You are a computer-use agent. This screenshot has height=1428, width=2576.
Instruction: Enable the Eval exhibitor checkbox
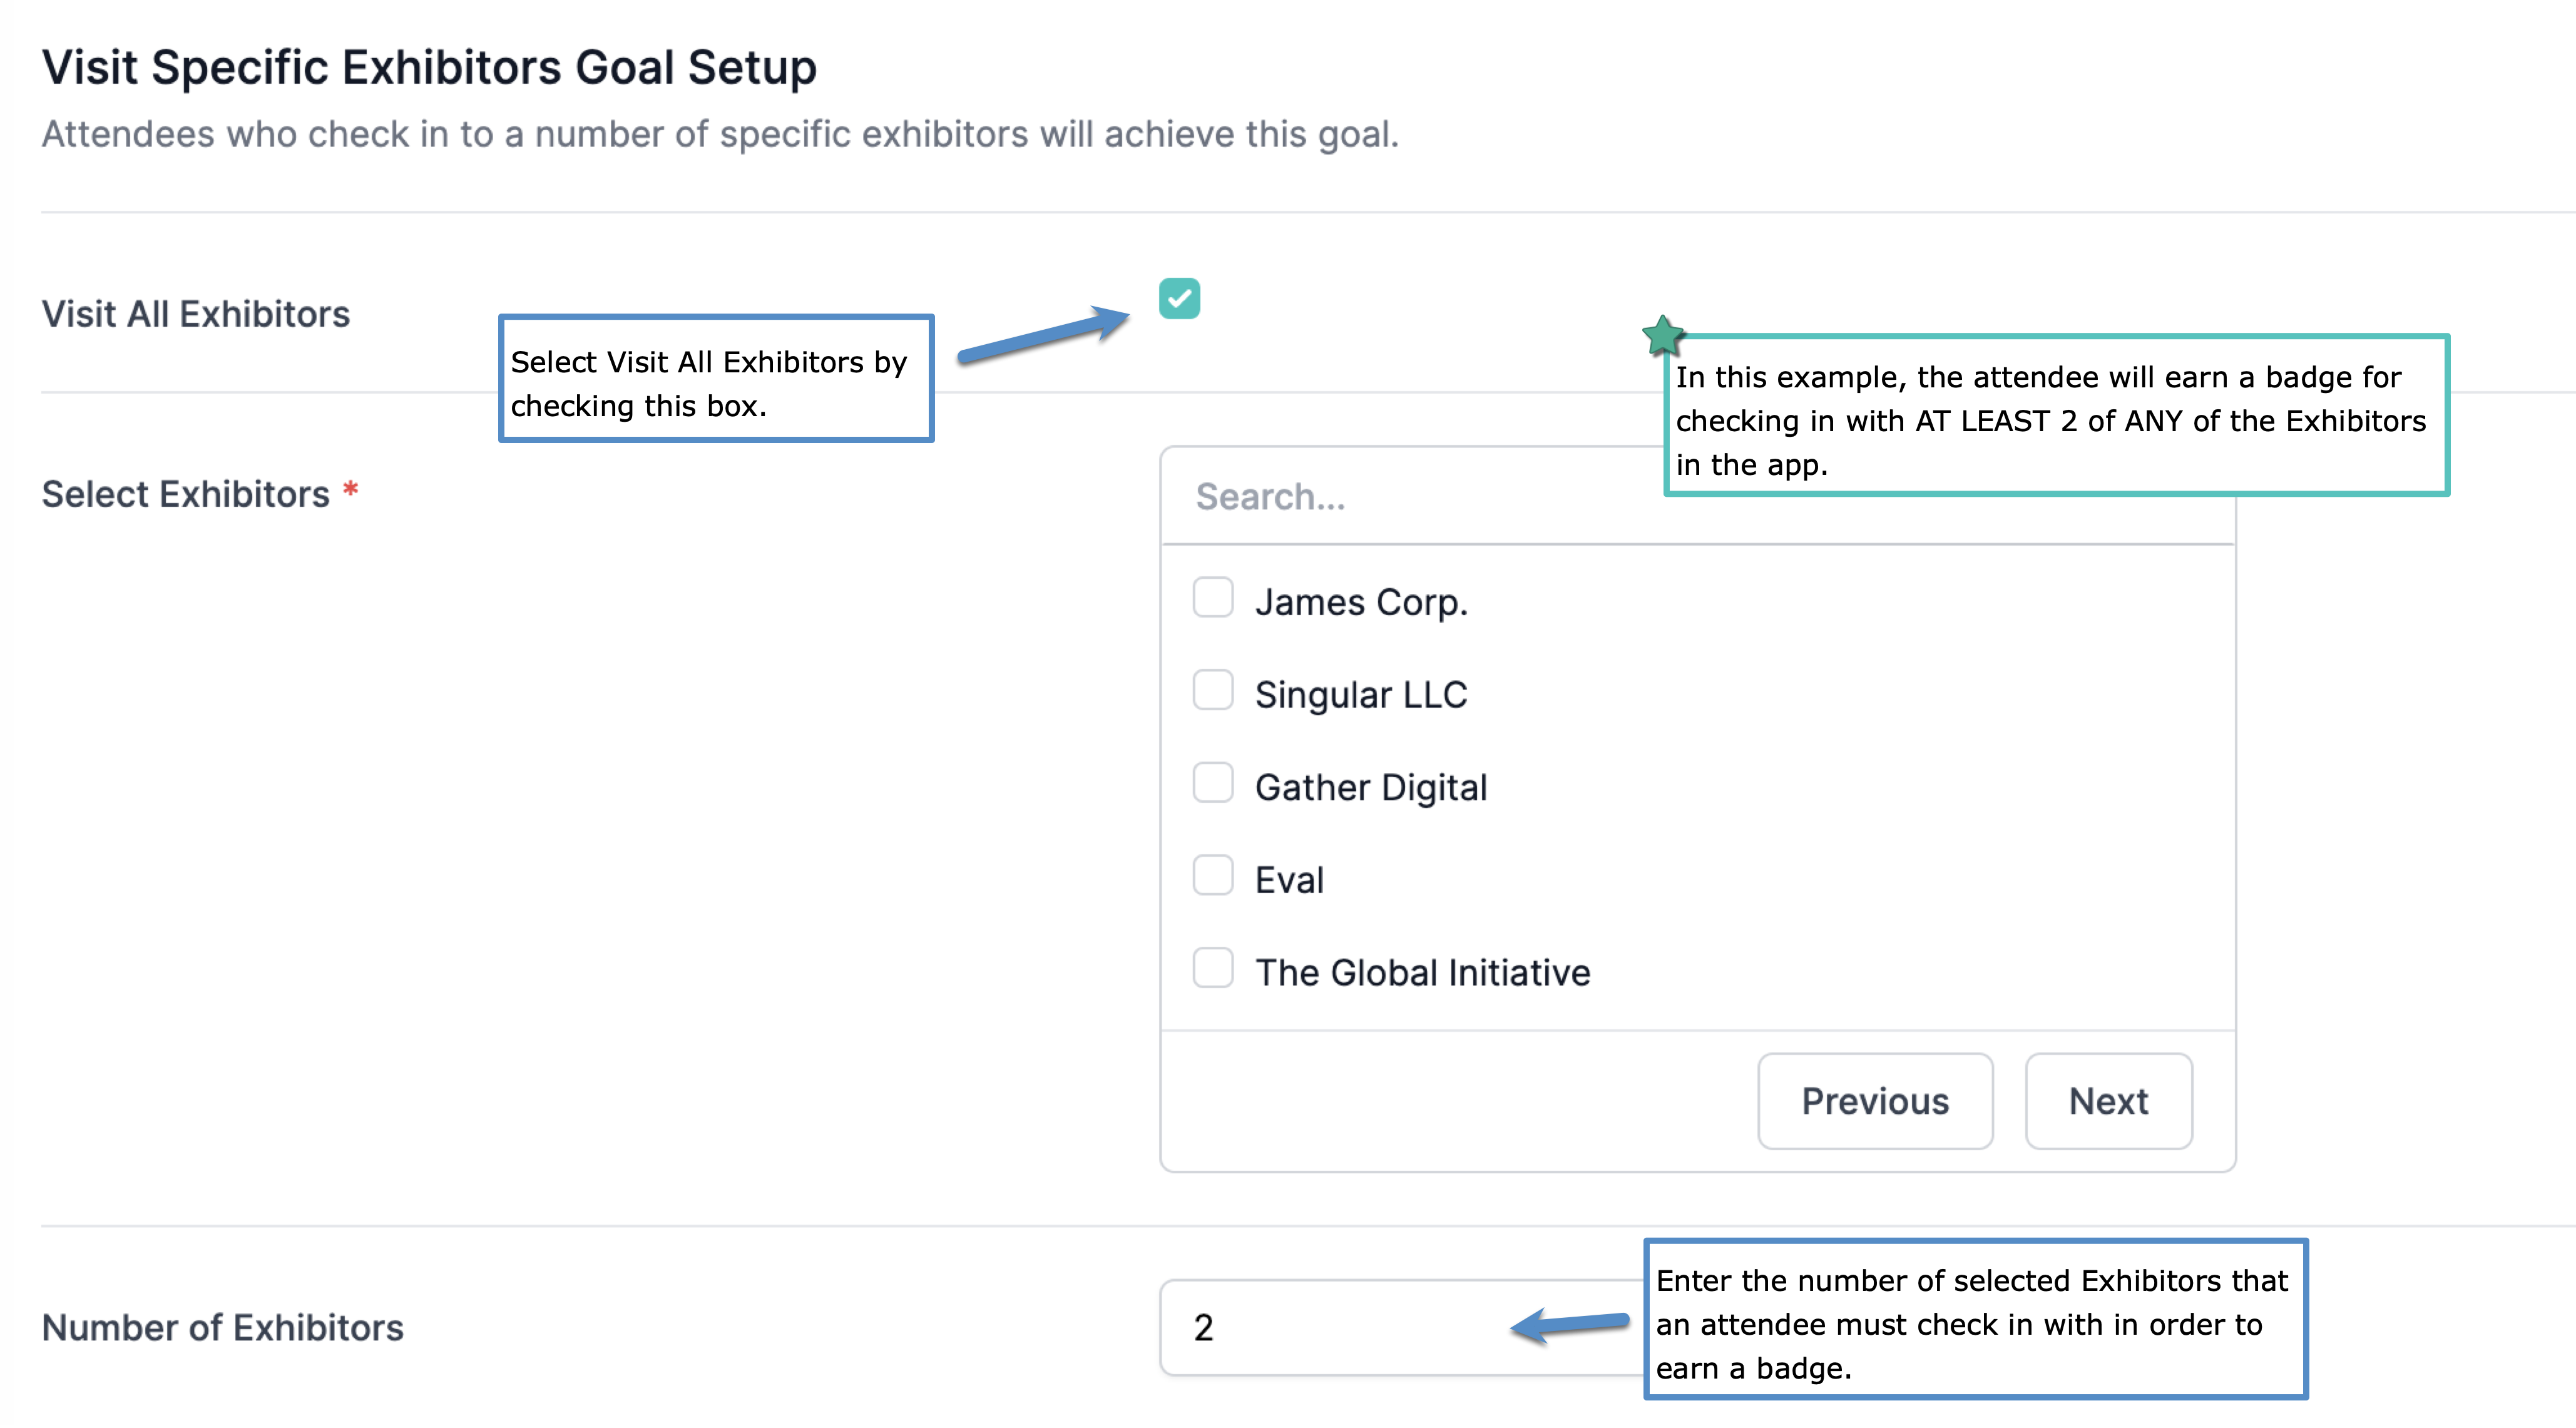pyautogui.click(x=1213, y=875)
